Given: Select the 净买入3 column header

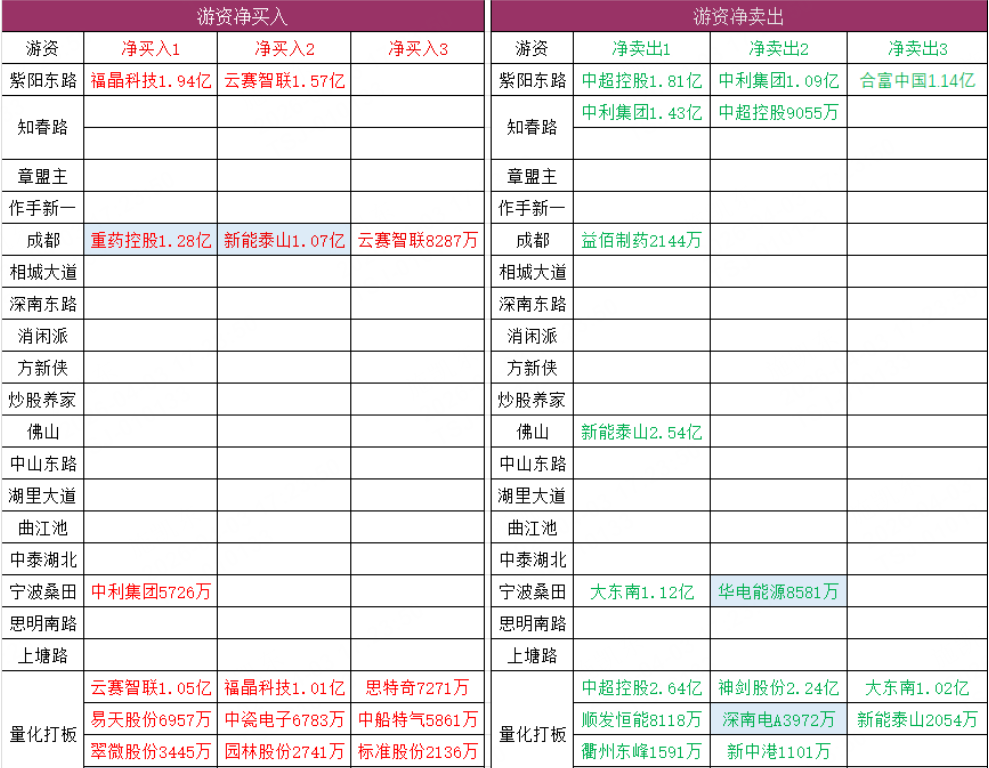Looking at the screenshot, I should tap(418, 49).
